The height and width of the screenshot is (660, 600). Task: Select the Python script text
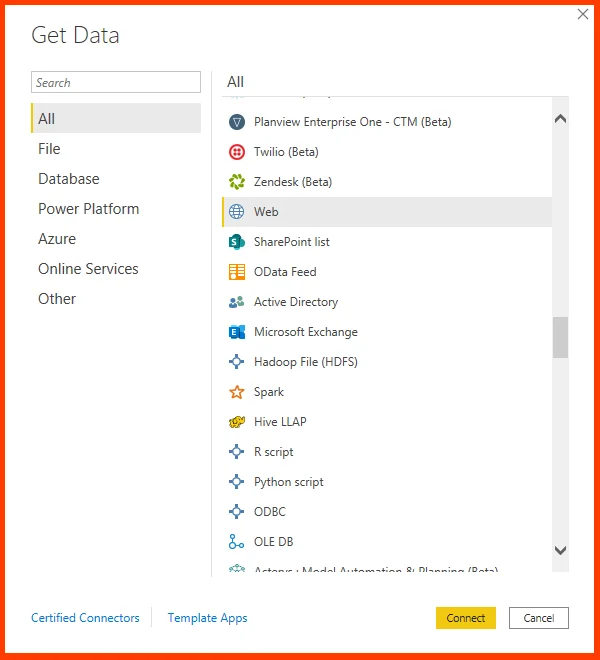pos(288,482)
